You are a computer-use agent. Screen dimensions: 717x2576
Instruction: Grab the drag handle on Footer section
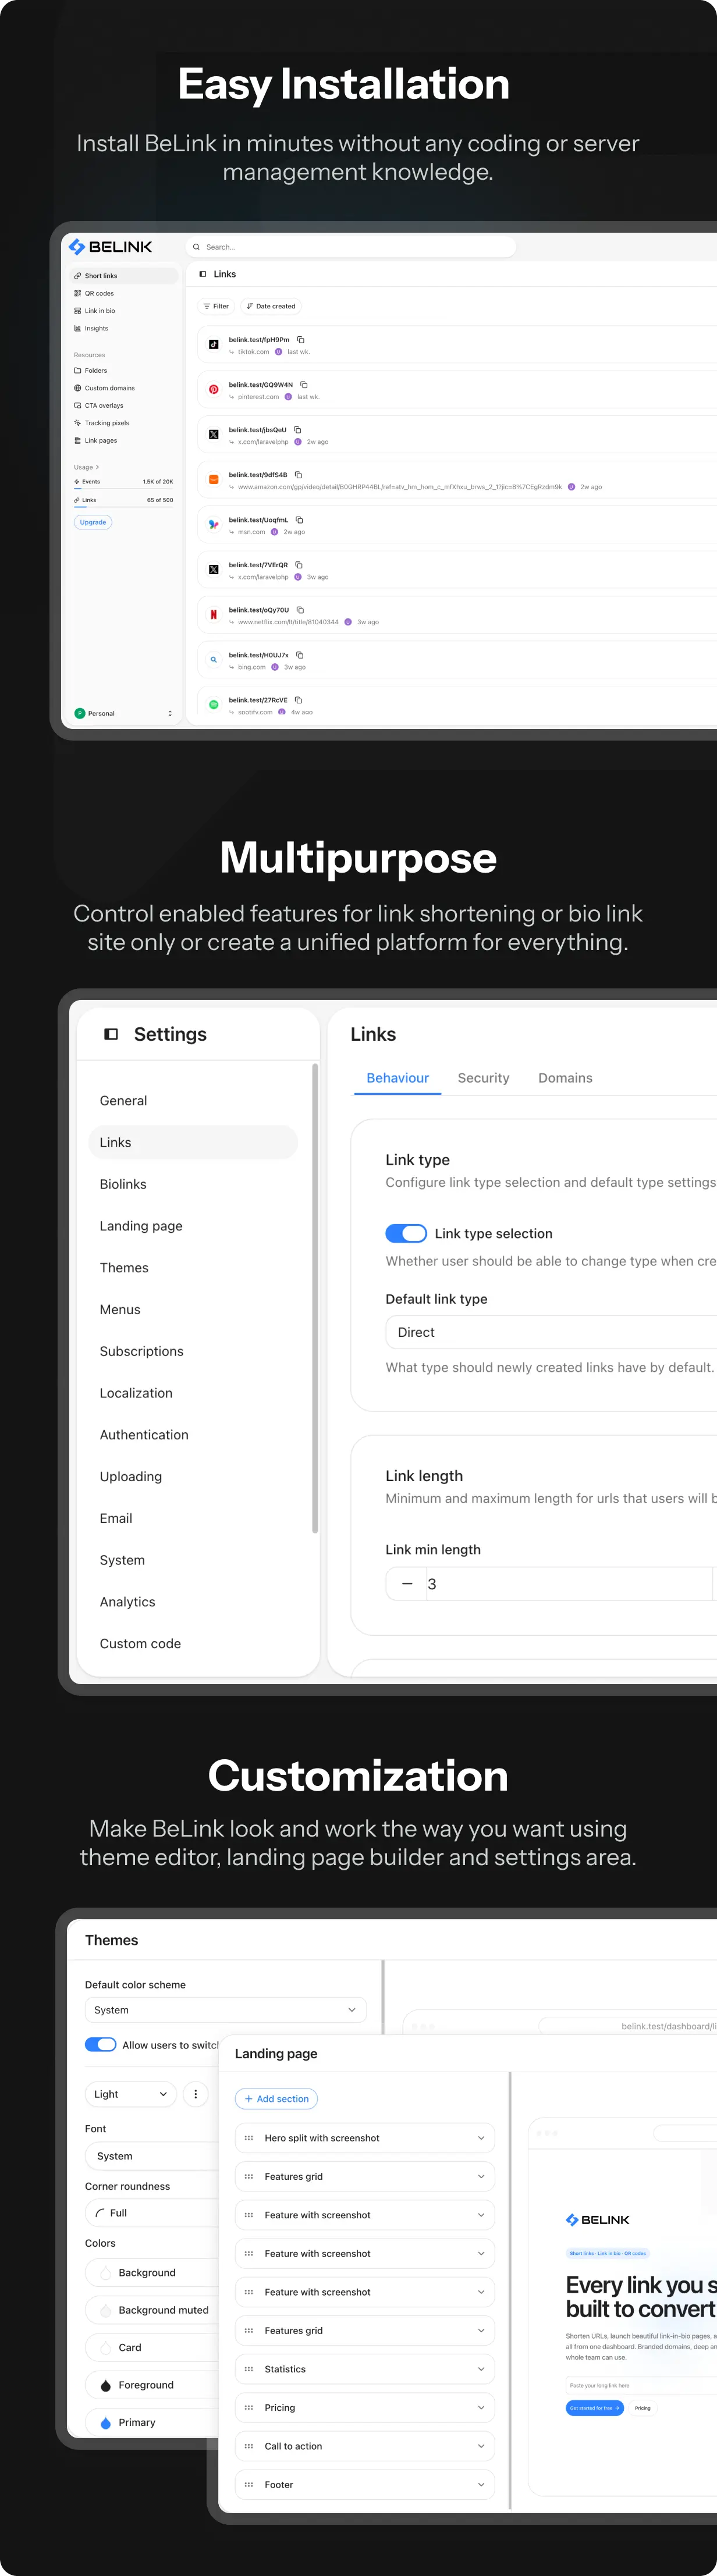(x=249, y=2484)
